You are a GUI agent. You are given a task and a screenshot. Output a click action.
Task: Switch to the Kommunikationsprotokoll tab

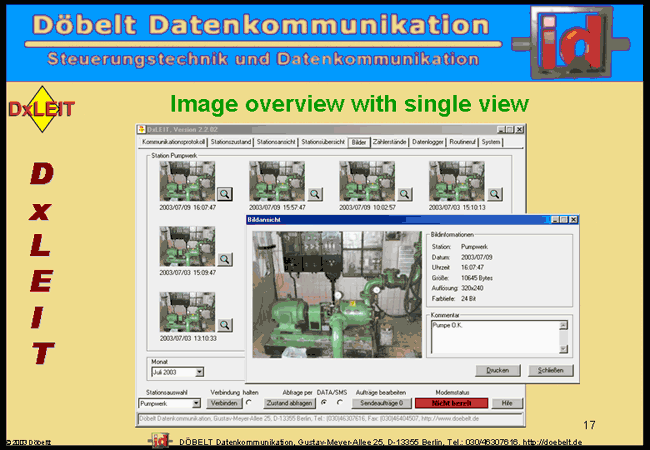tap(173, 142)
